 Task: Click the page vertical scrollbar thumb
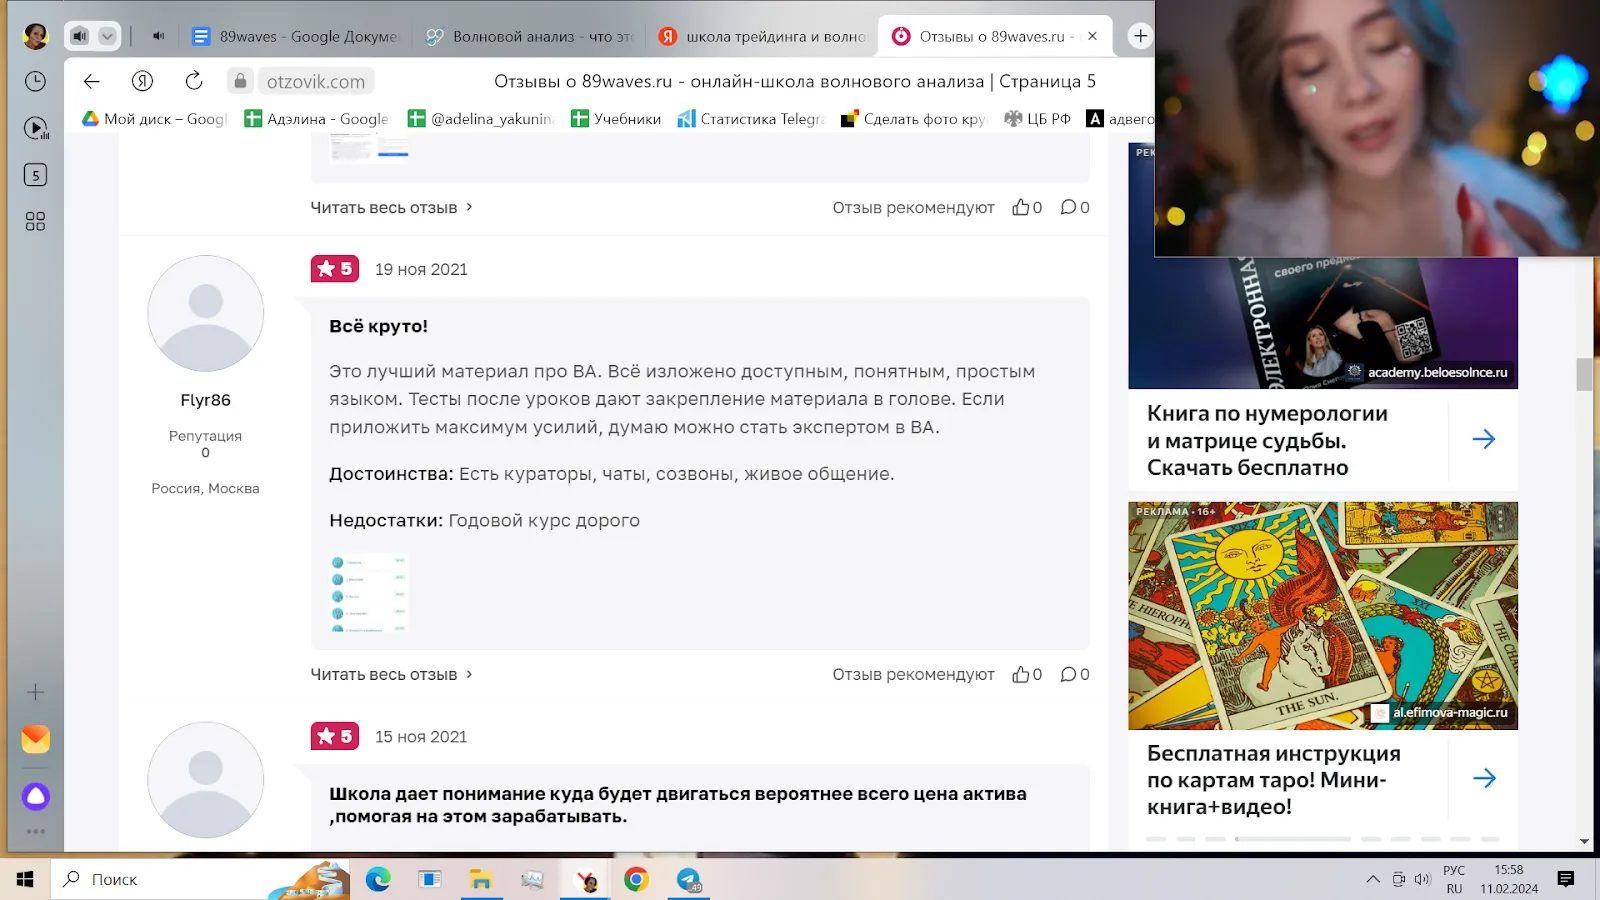coord(1584,374)
